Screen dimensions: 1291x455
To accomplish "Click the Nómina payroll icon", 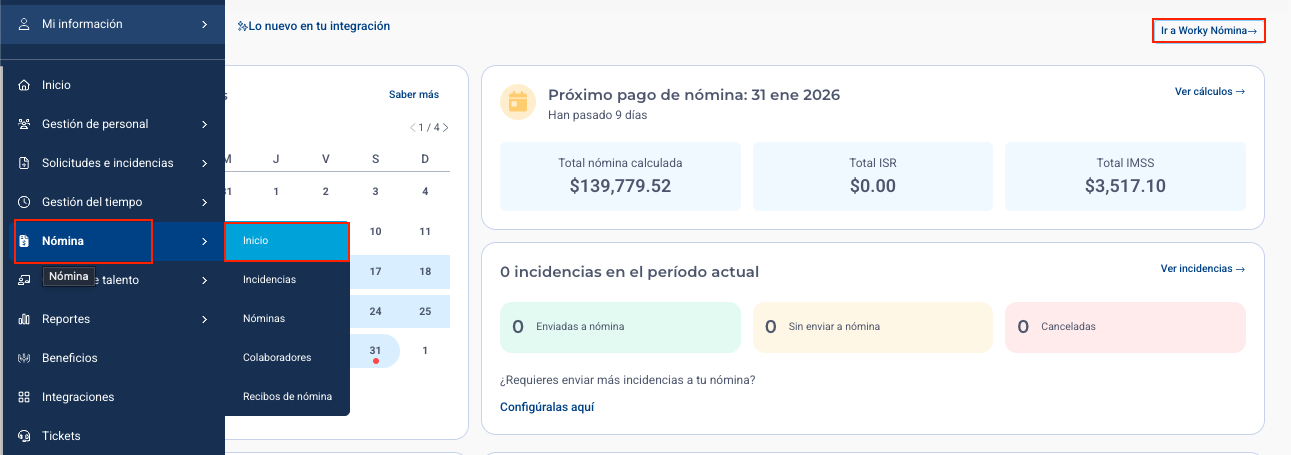I will pos(24,241).
